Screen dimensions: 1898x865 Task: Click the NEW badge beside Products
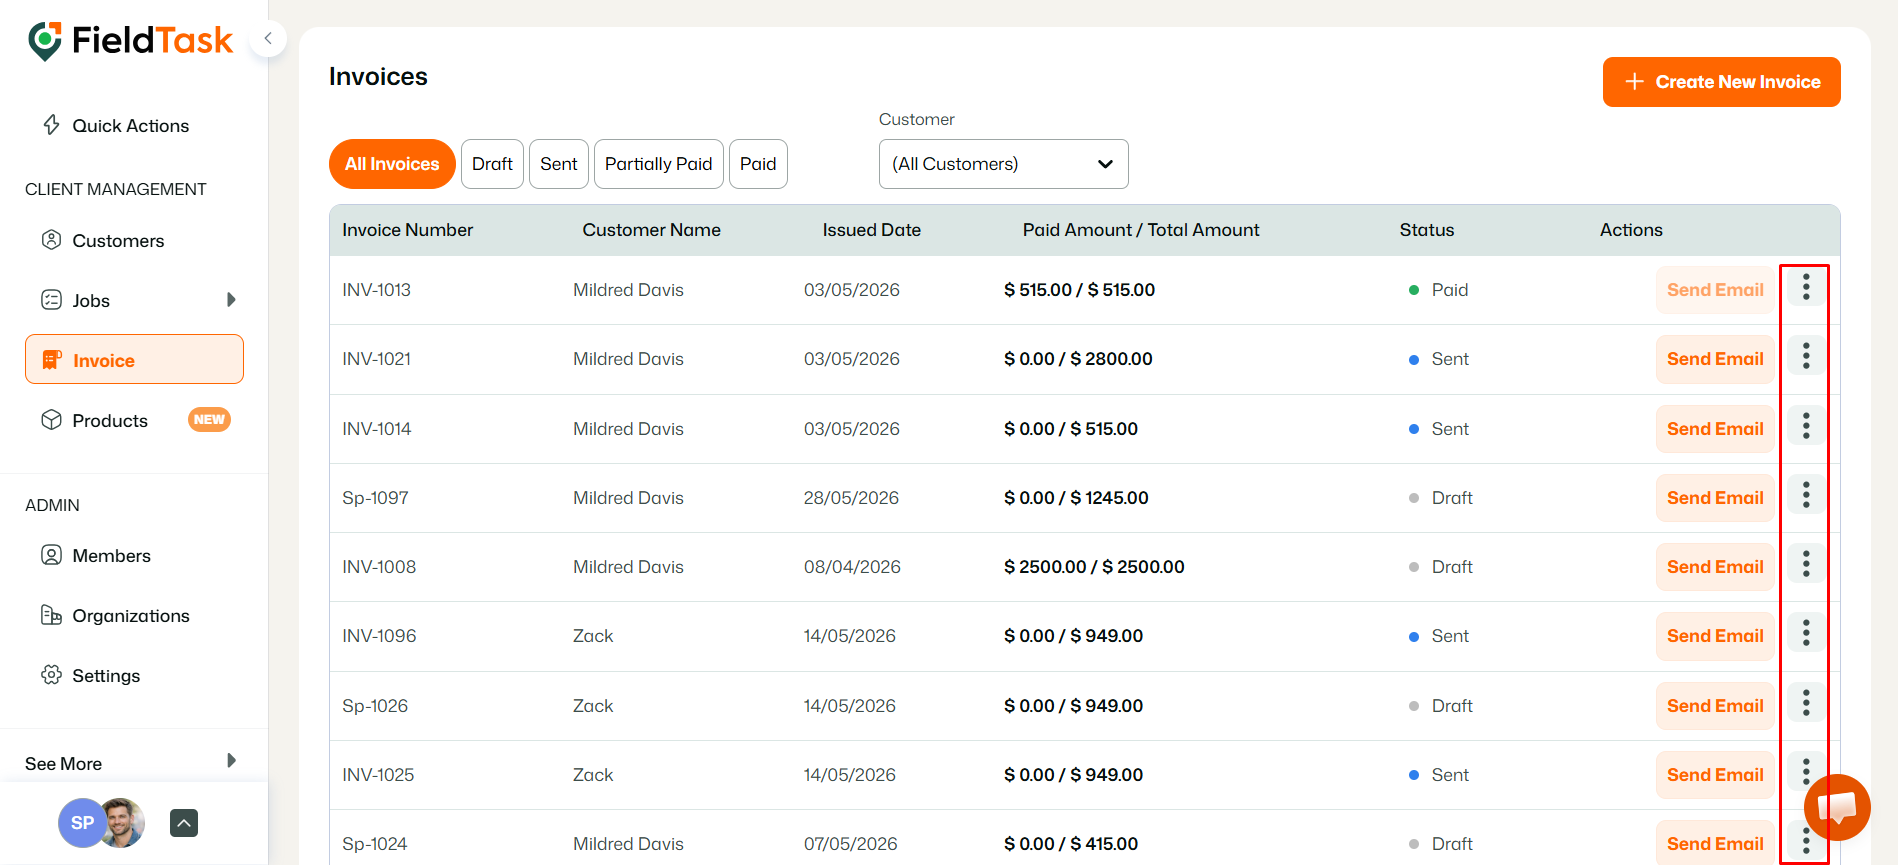click(209, 420)
